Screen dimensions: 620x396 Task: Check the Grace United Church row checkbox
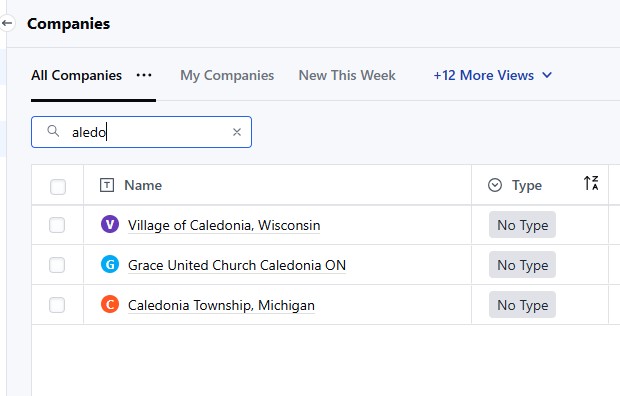click(57, 265)
